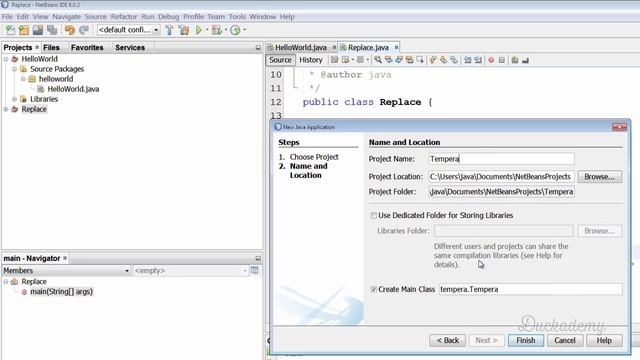Click the Last Edit editor toolbar icon

click(x=334, y=60)
